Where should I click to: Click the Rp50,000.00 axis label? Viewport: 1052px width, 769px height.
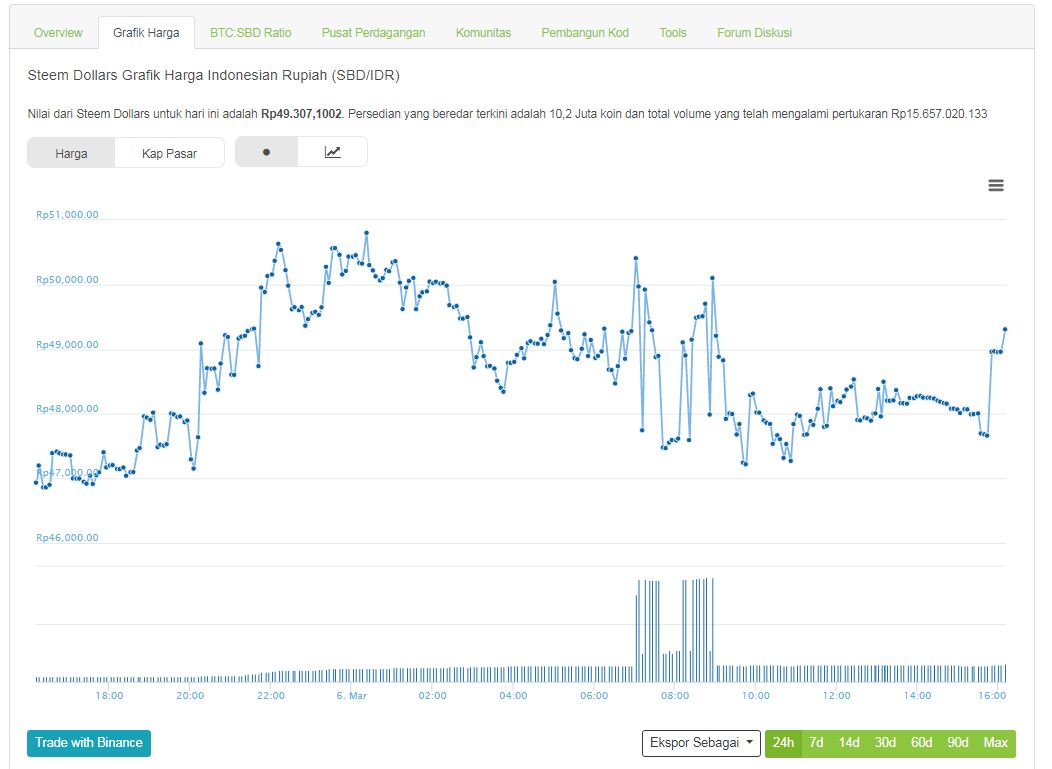click(67, 280)
